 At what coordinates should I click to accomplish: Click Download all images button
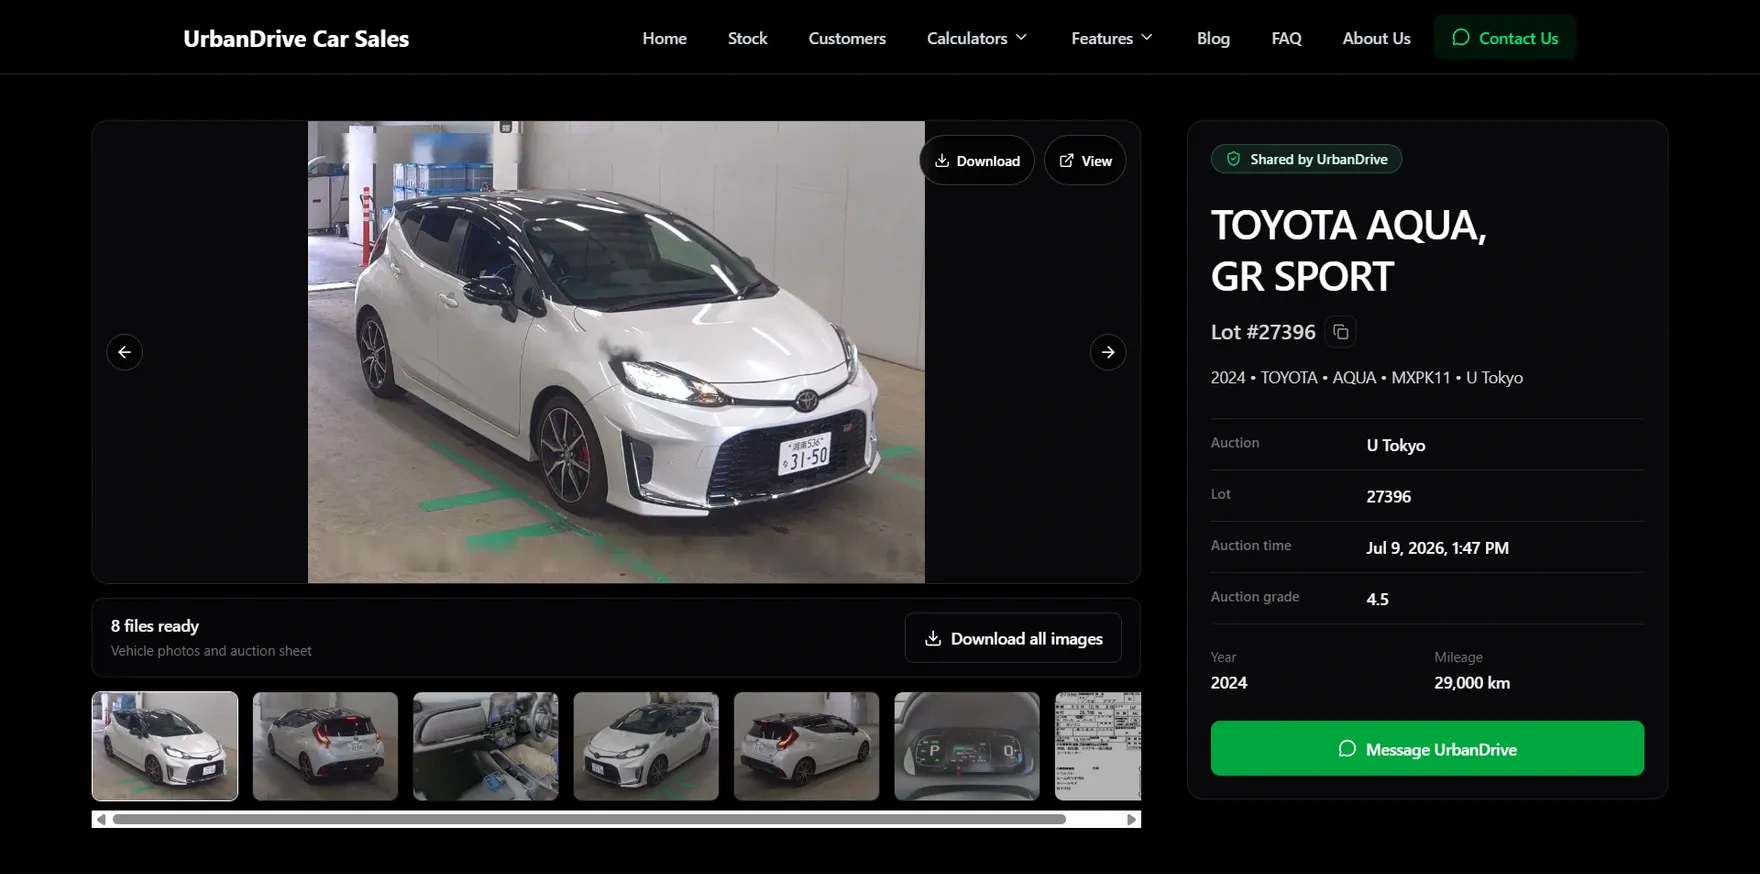(1013, 638)
